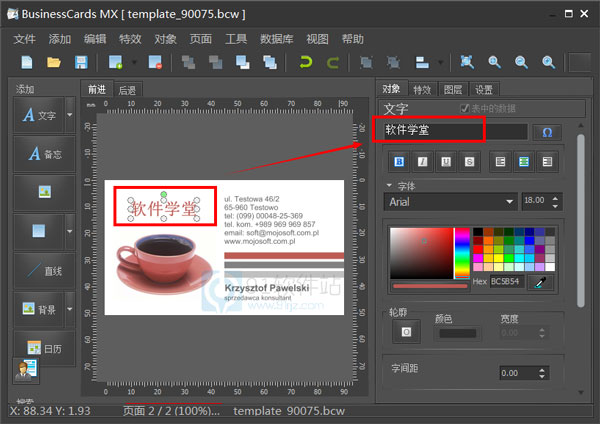Toggle italic text formatting
This screenshot has width=600, height=424.
pos(422,161)
